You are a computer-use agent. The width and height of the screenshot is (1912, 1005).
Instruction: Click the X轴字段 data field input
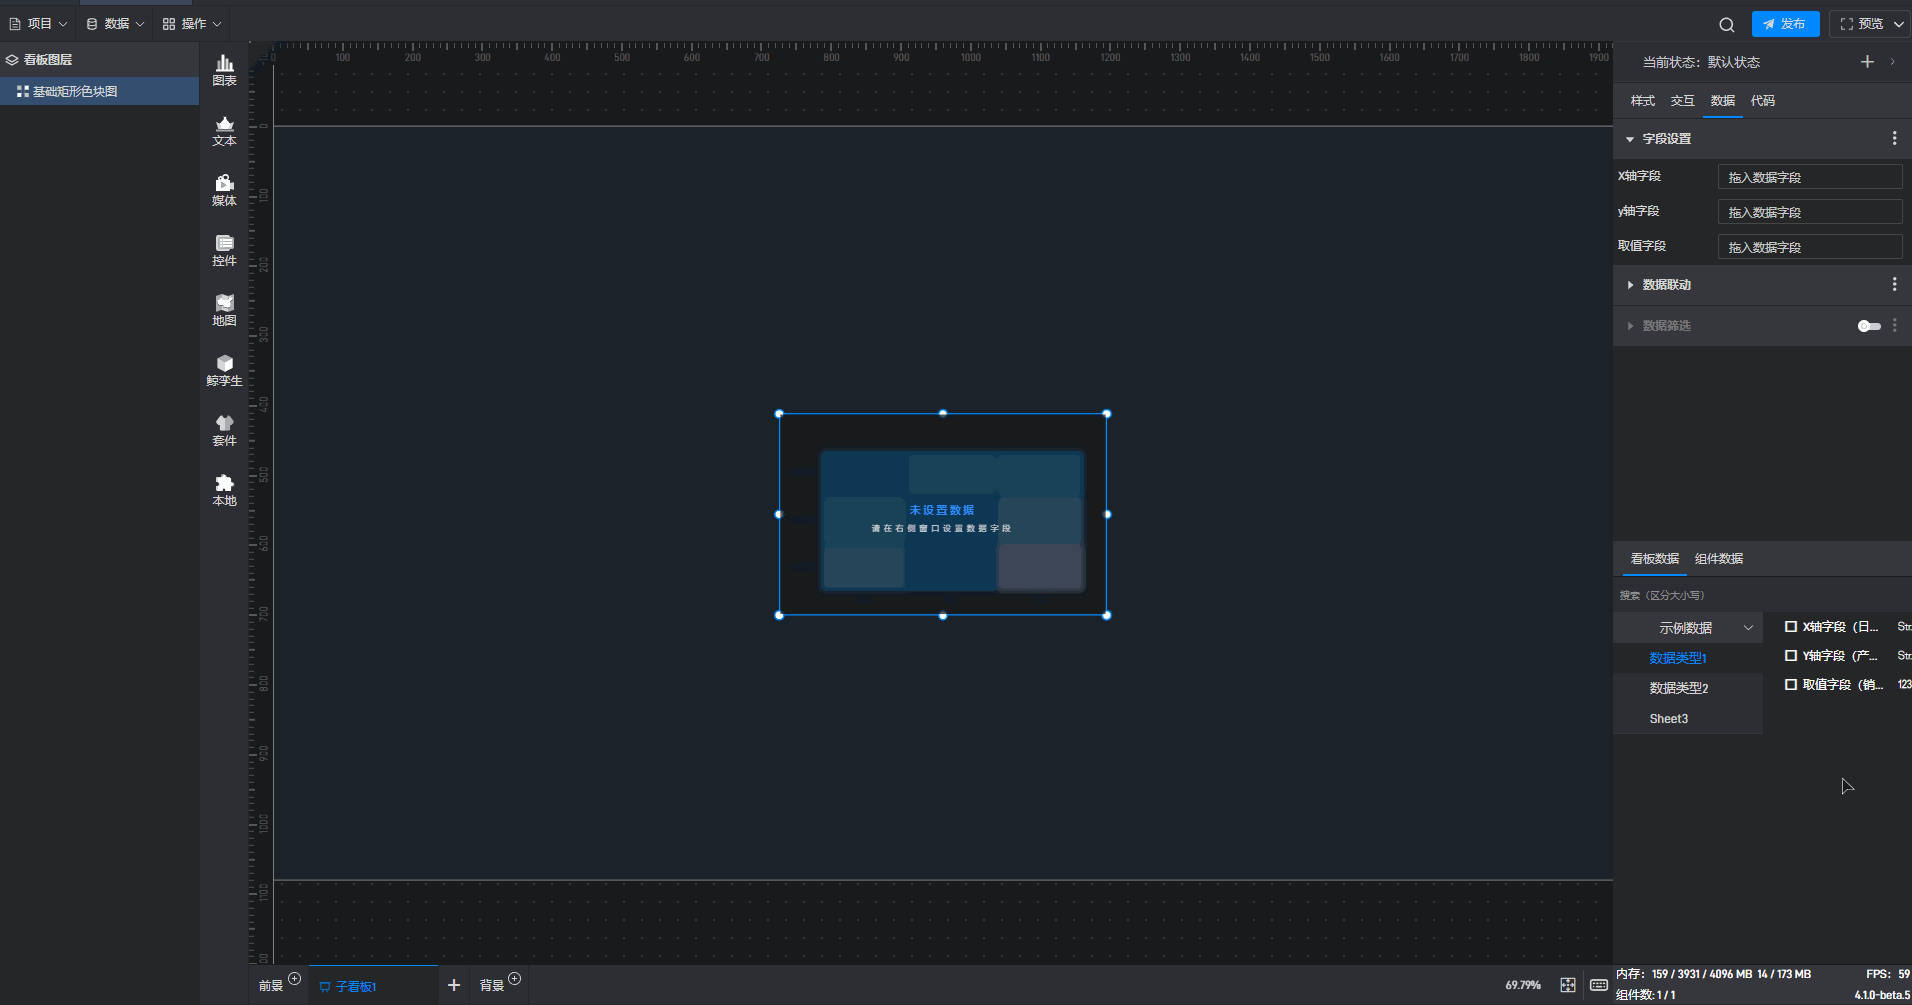1809,177
